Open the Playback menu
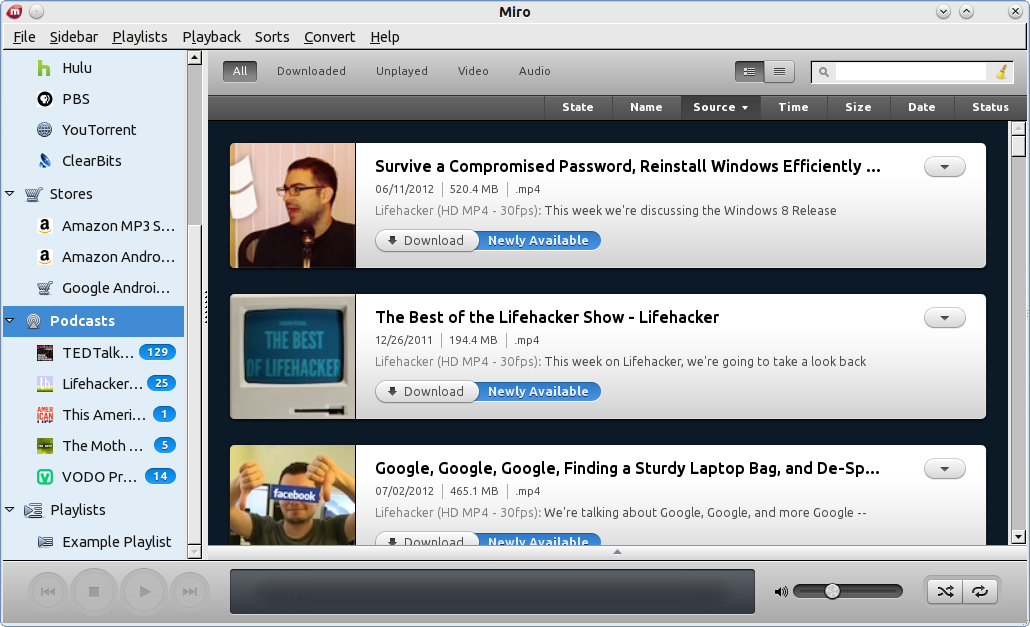The width and height of the screenshot is (1030, 627). 212,37
